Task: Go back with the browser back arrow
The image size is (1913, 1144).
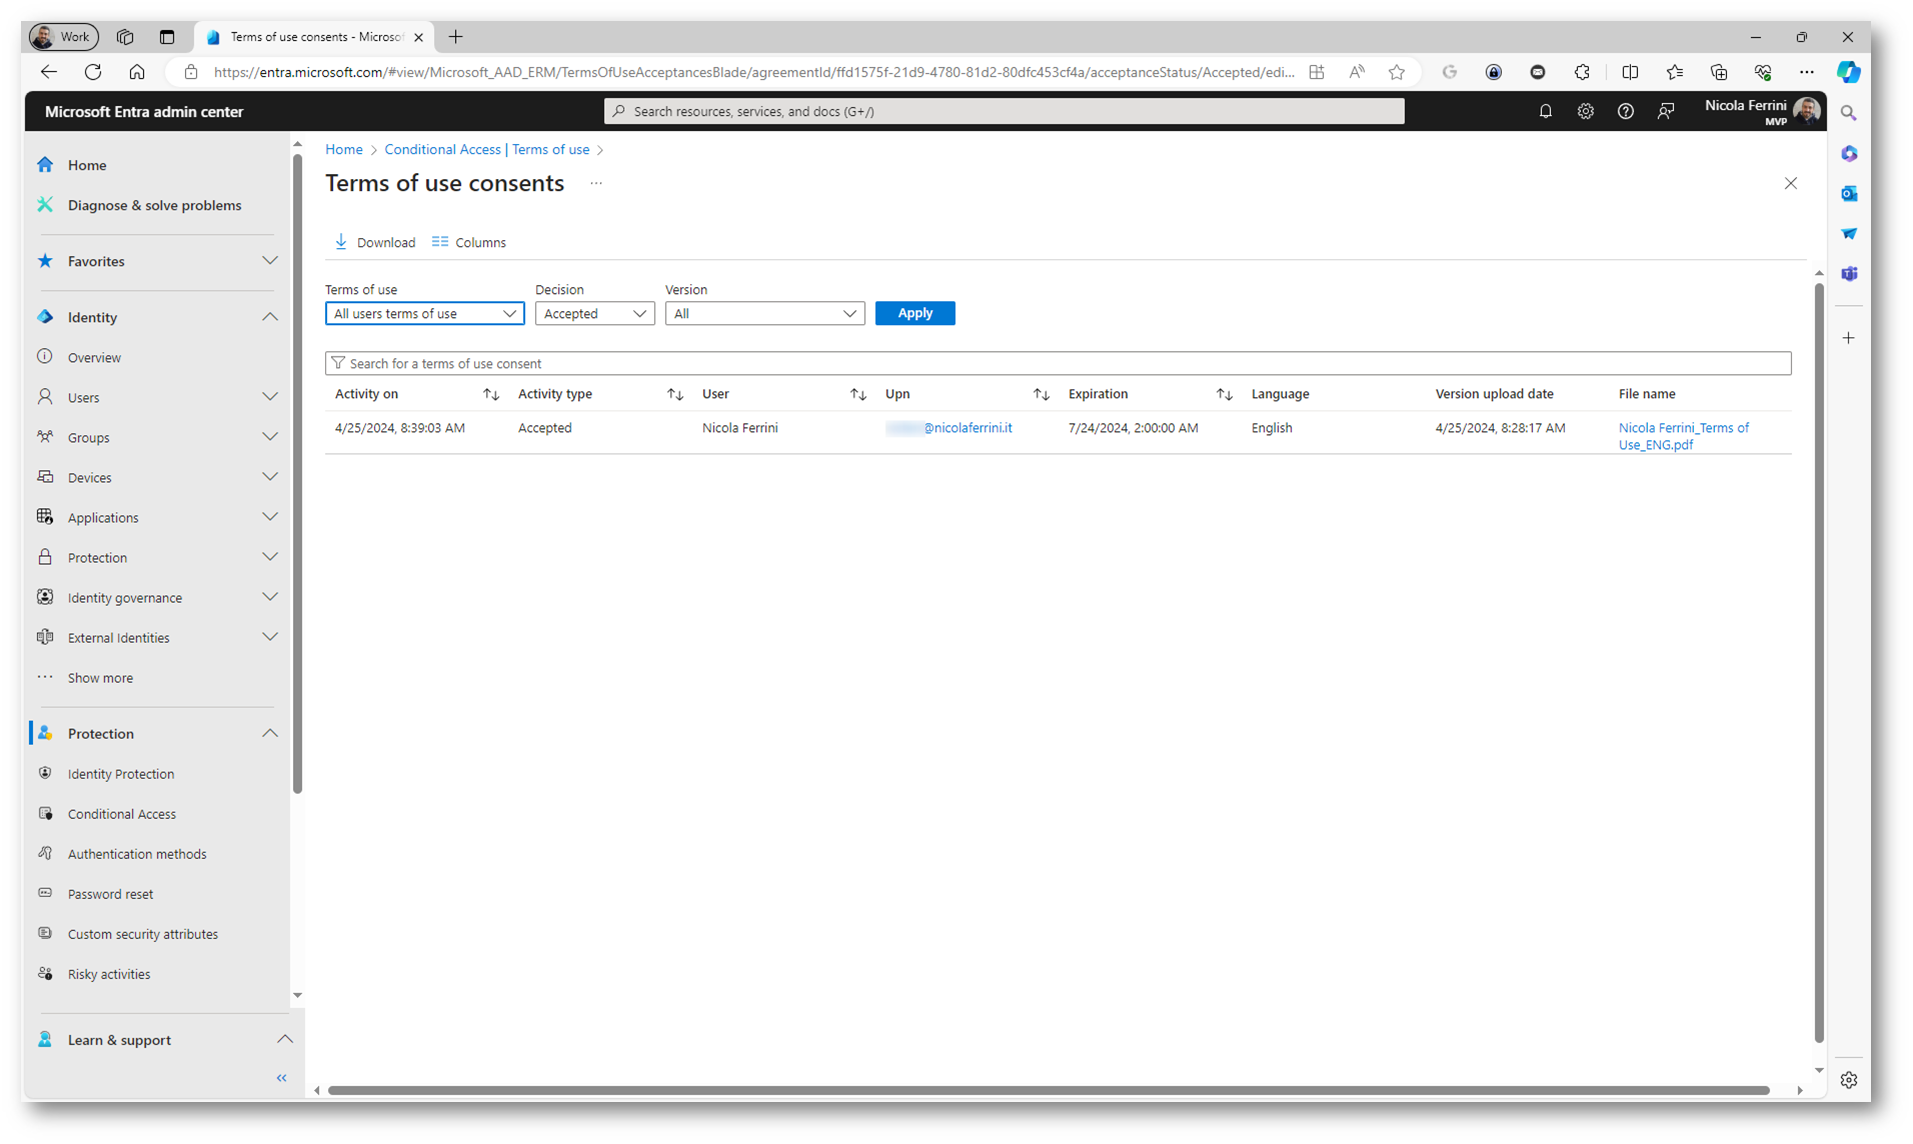Action: 49,72
